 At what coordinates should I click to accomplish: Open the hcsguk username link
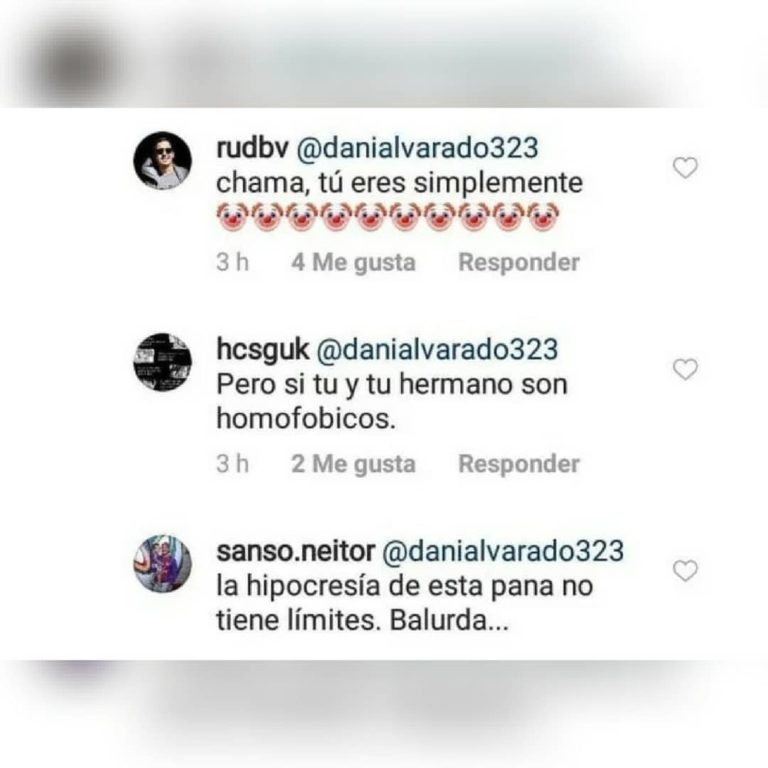[x=263, y=349]
